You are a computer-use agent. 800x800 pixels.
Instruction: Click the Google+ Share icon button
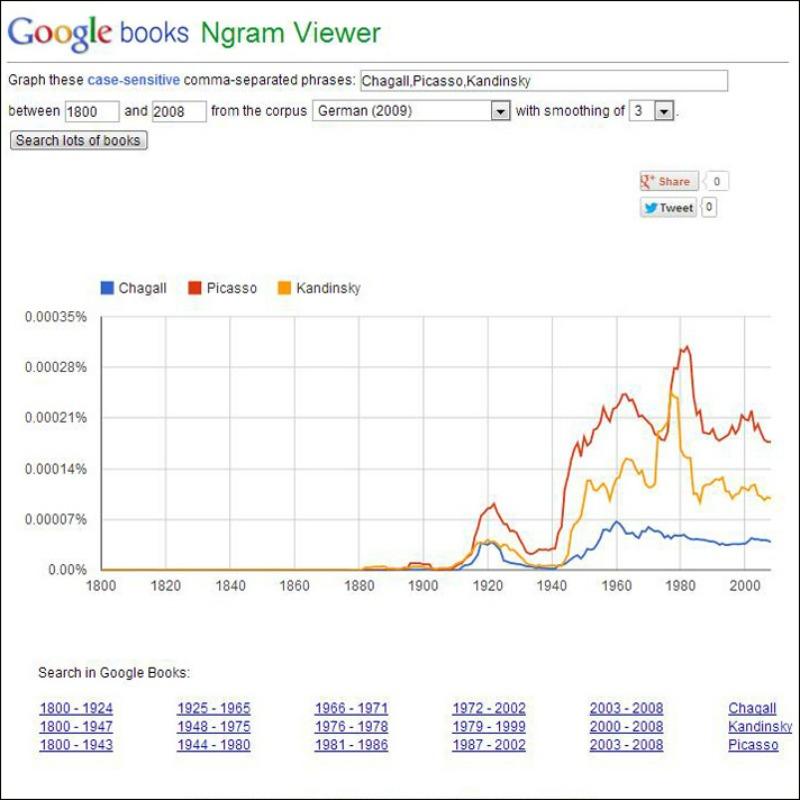pos(669,181)
